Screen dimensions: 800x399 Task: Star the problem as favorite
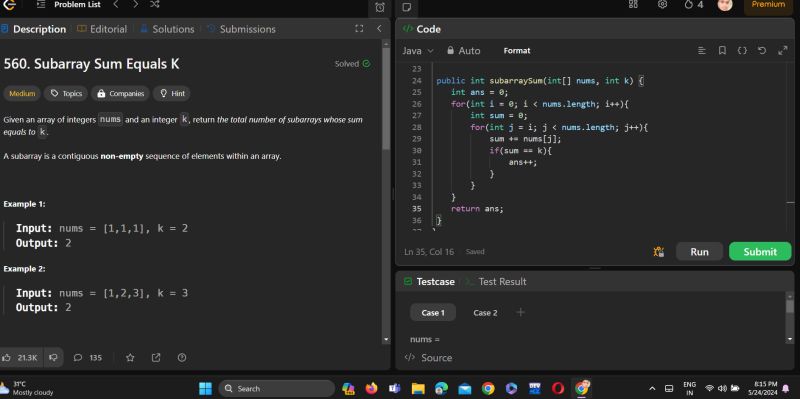[x=130, y=358]
